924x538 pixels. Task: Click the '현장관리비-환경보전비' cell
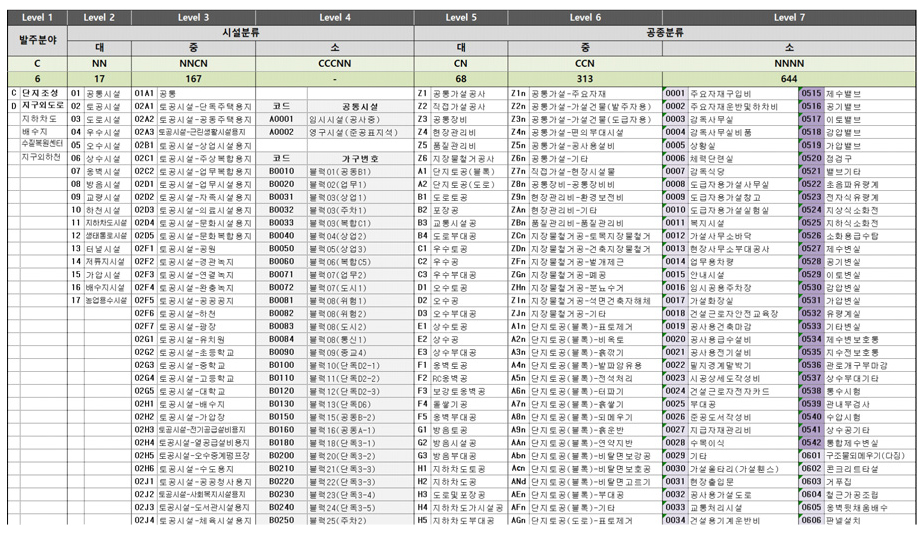[x=595, y=197]
